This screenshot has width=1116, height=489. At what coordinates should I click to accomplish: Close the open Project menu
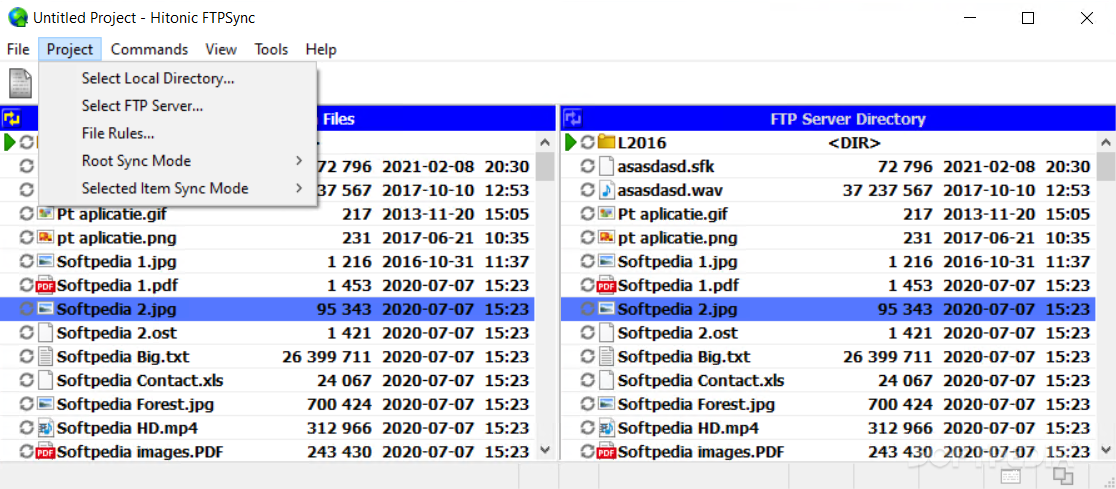coord(70,49)
